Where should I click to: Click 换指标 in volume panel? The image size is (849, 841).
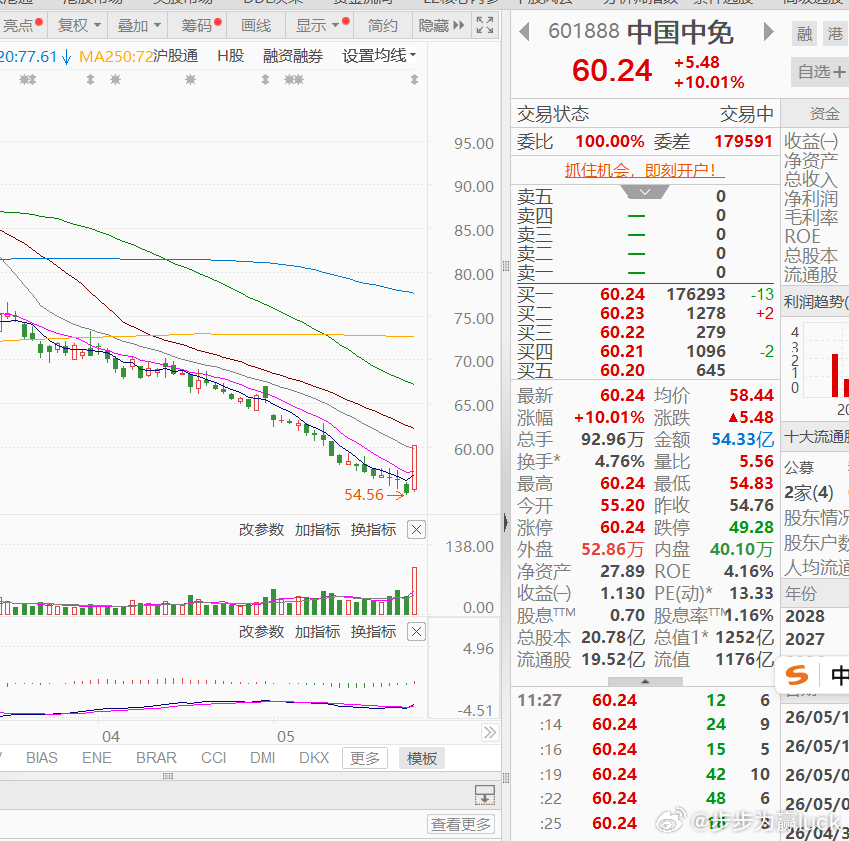coord(373,530)
